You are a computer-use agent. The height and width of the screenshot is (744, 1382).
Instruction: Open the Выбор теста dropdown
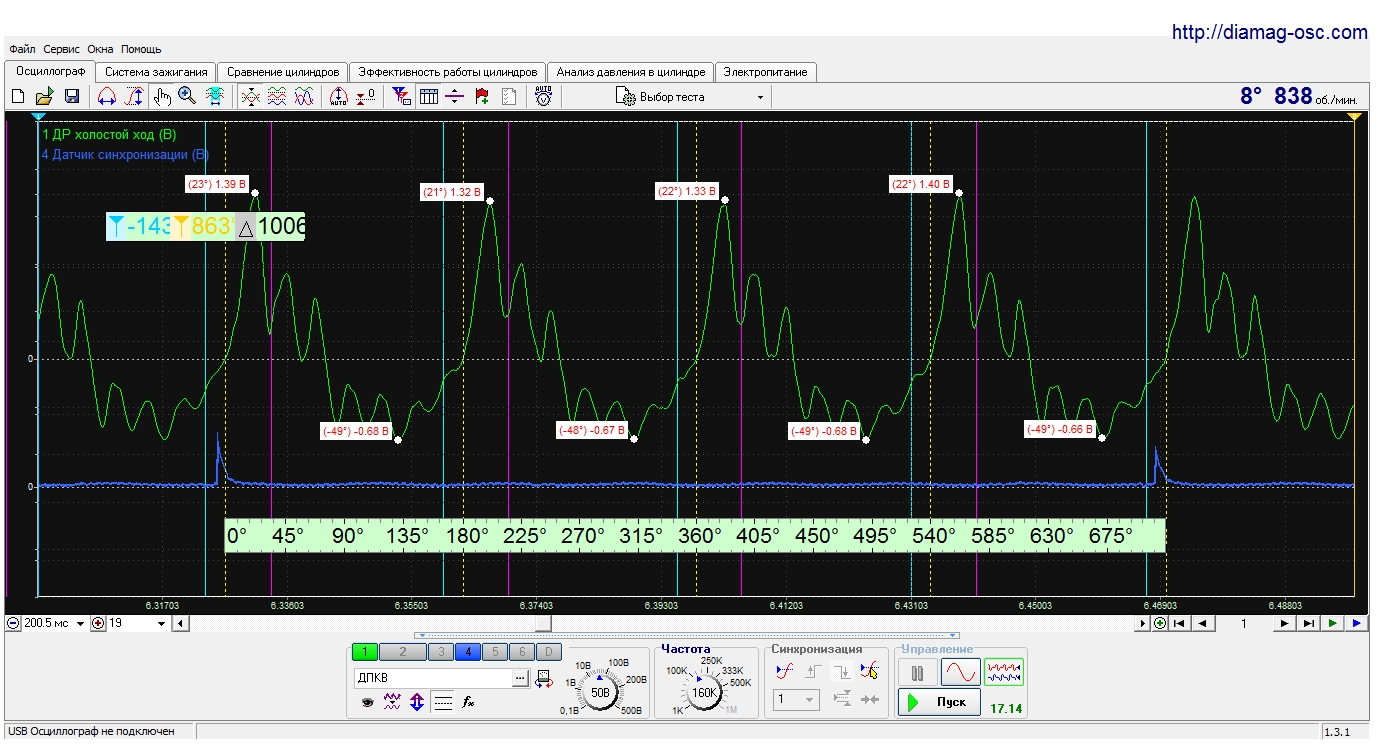pyautogui.click(x=692, y=97)
